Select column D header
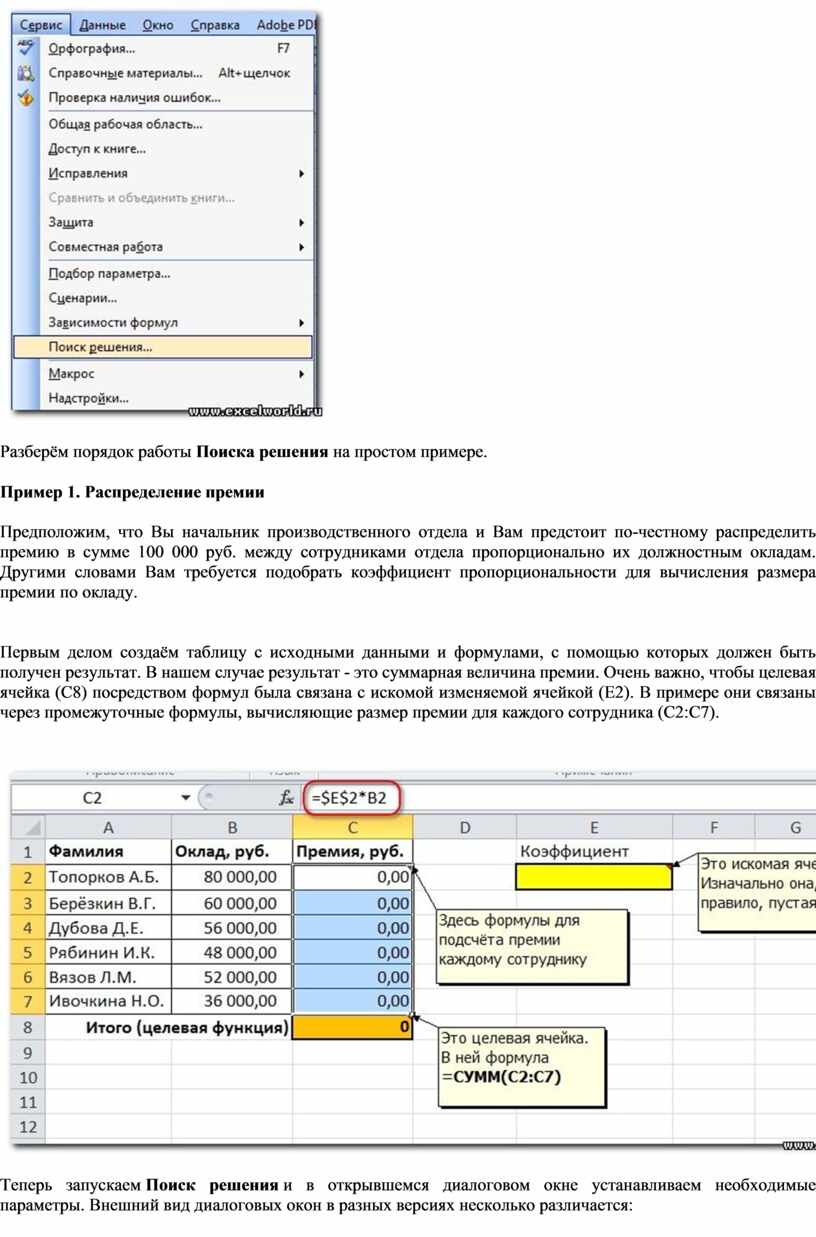816x1237 pixels. coord(465,827)
